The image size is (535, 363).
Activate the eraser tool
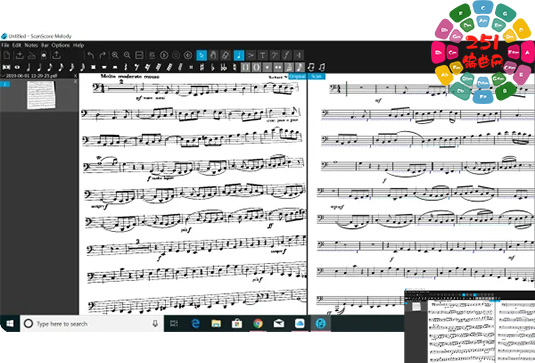pyautogui.click(x=225, y=55)
